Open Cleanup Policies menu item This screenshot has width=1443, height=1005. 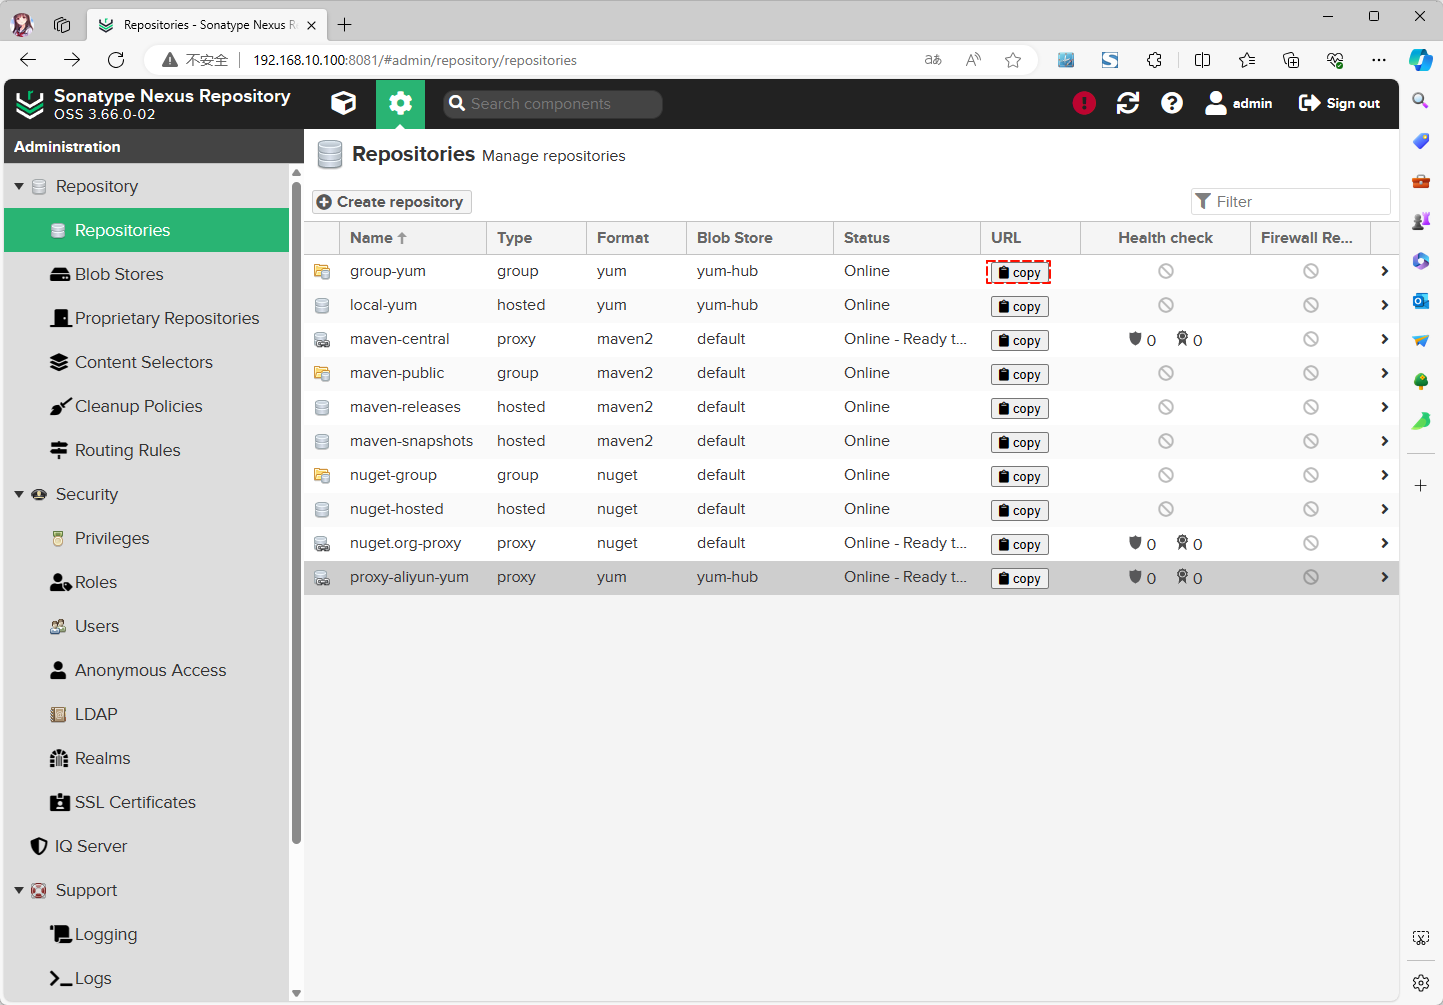138,406
